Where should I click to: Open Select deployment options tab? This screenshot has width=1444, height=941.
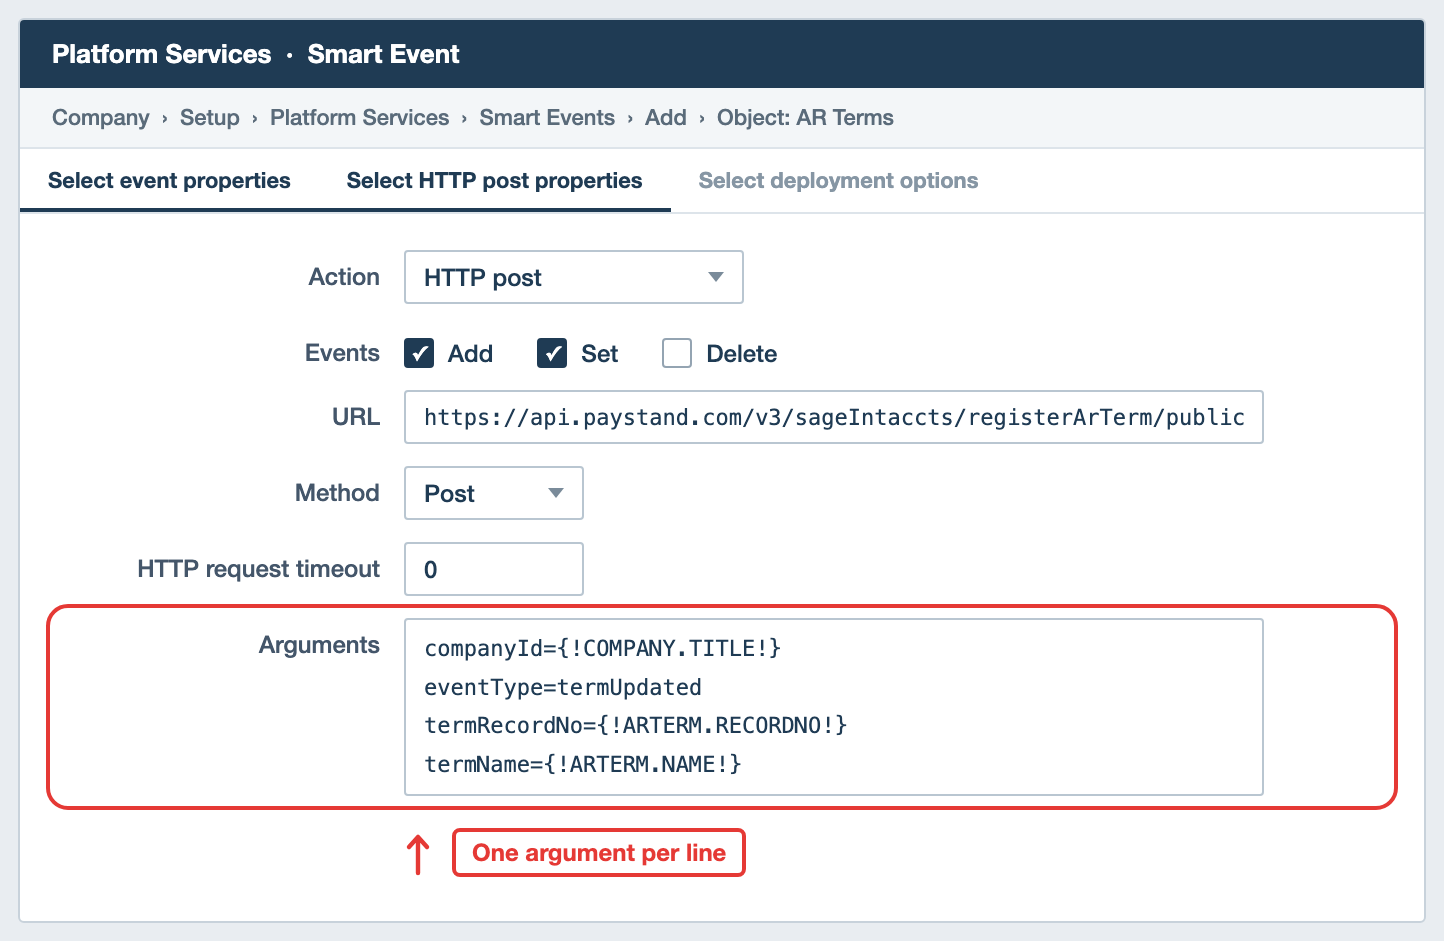tap(838, 180)
